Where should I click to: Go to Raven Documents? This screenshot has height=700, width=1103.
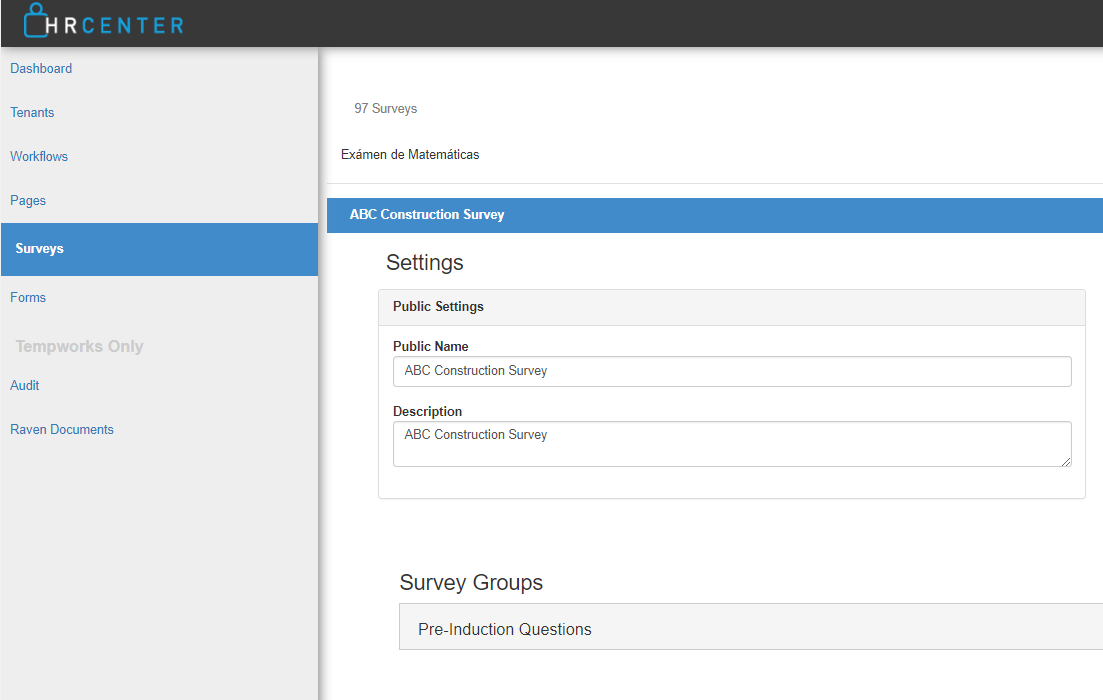click(x=62, y=430)
